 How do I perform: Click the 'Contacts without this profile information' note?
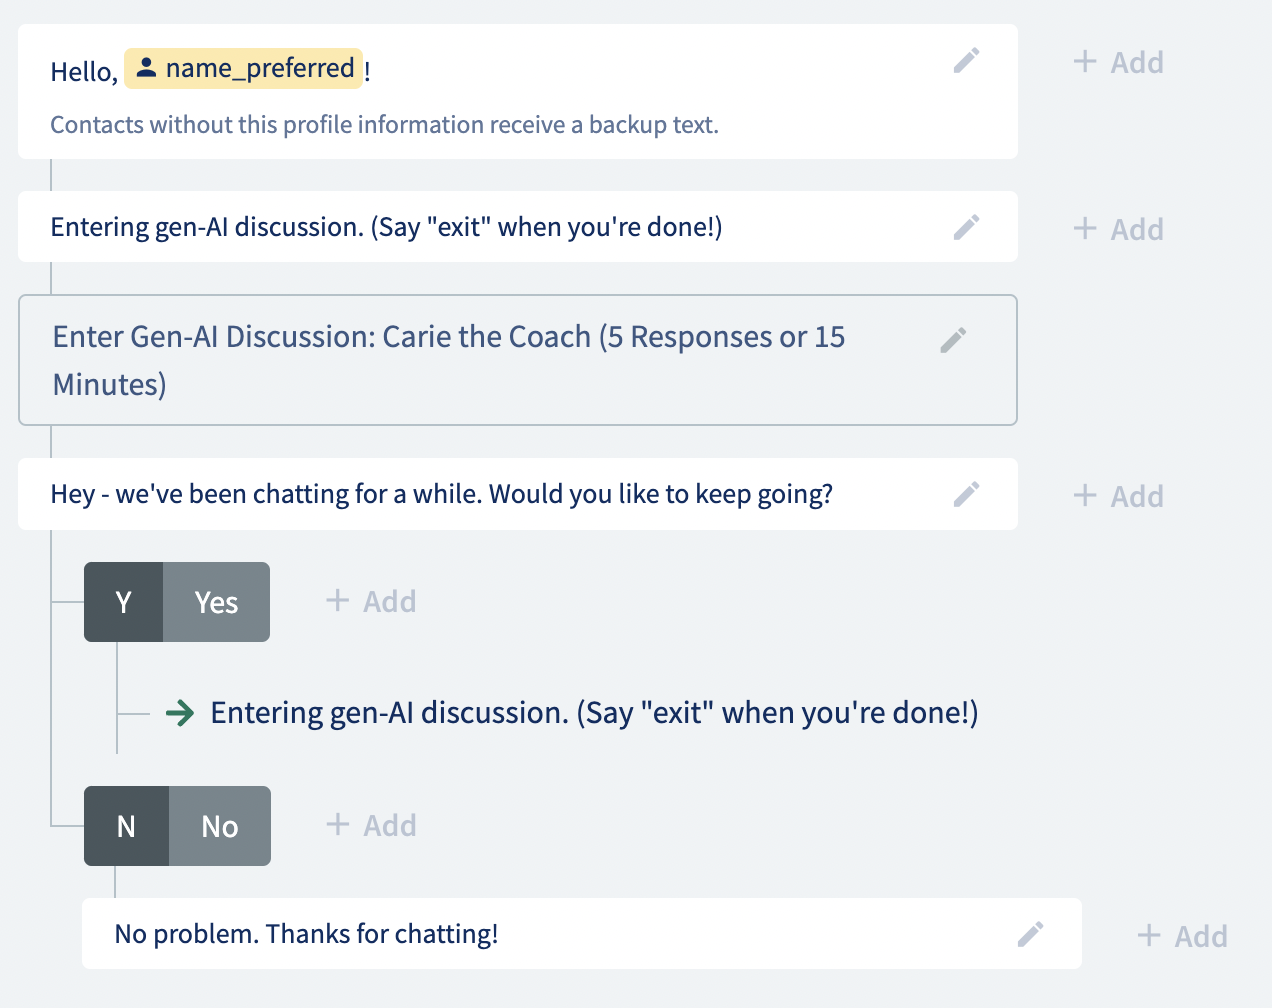tap(385, 125)
